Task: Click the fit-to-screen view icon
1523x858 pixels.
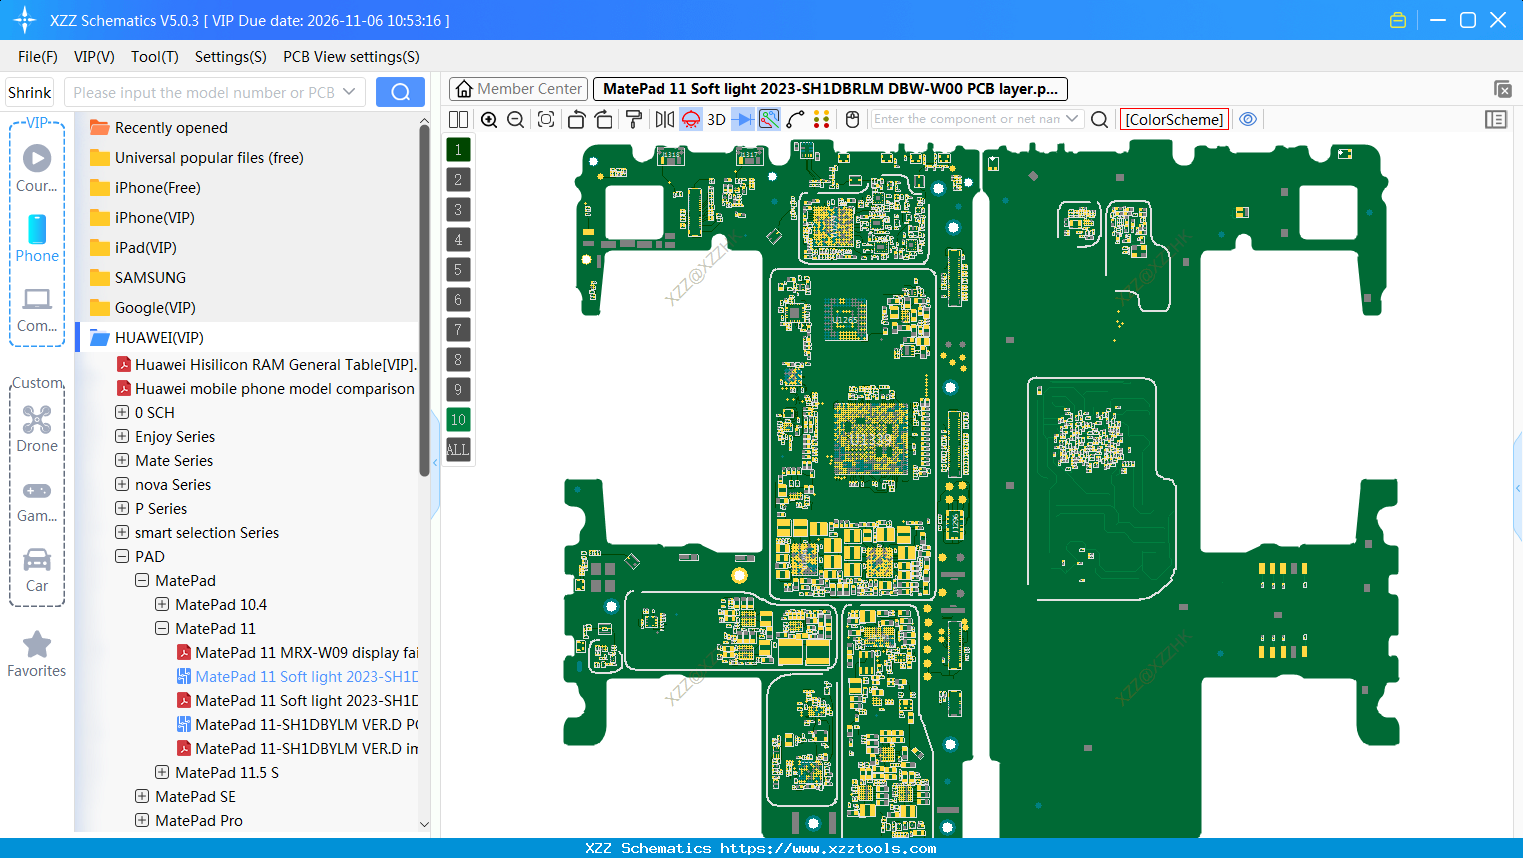Action: click(x=545, y=119)
